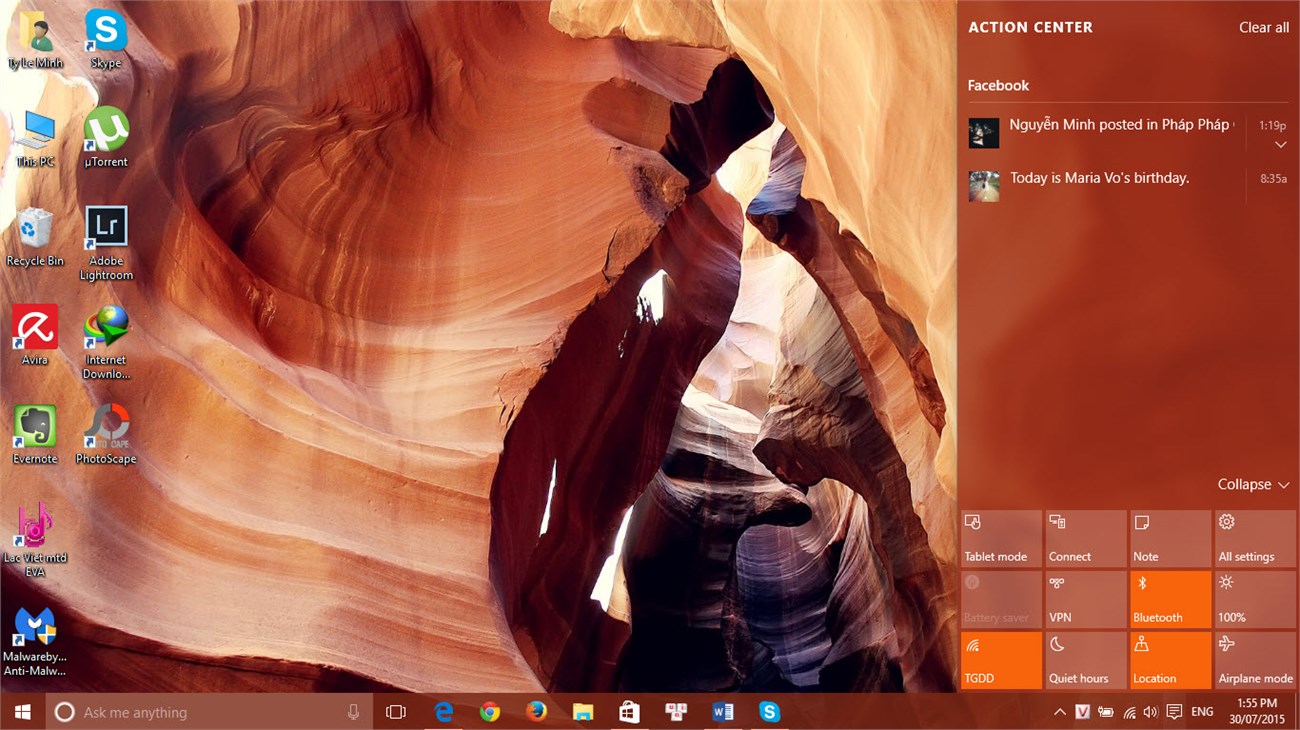Image resolution: width=1300 pixels, height=730 pixels.
Task: Select the PhotoScape desktop shortcut
Action: tap(106, 436)
